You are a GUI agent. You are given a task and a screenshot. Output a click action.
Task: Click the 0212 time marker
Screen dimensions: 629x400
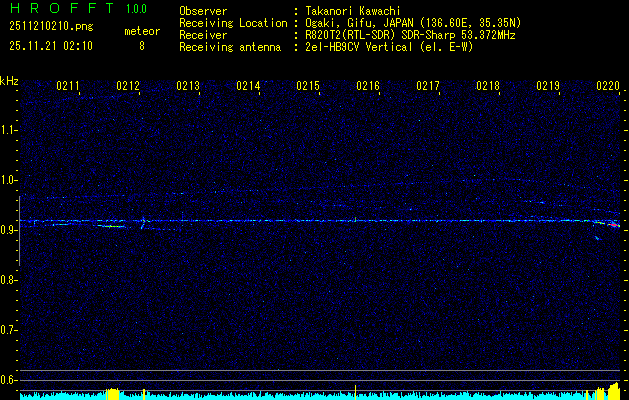[x=128, y=85]
